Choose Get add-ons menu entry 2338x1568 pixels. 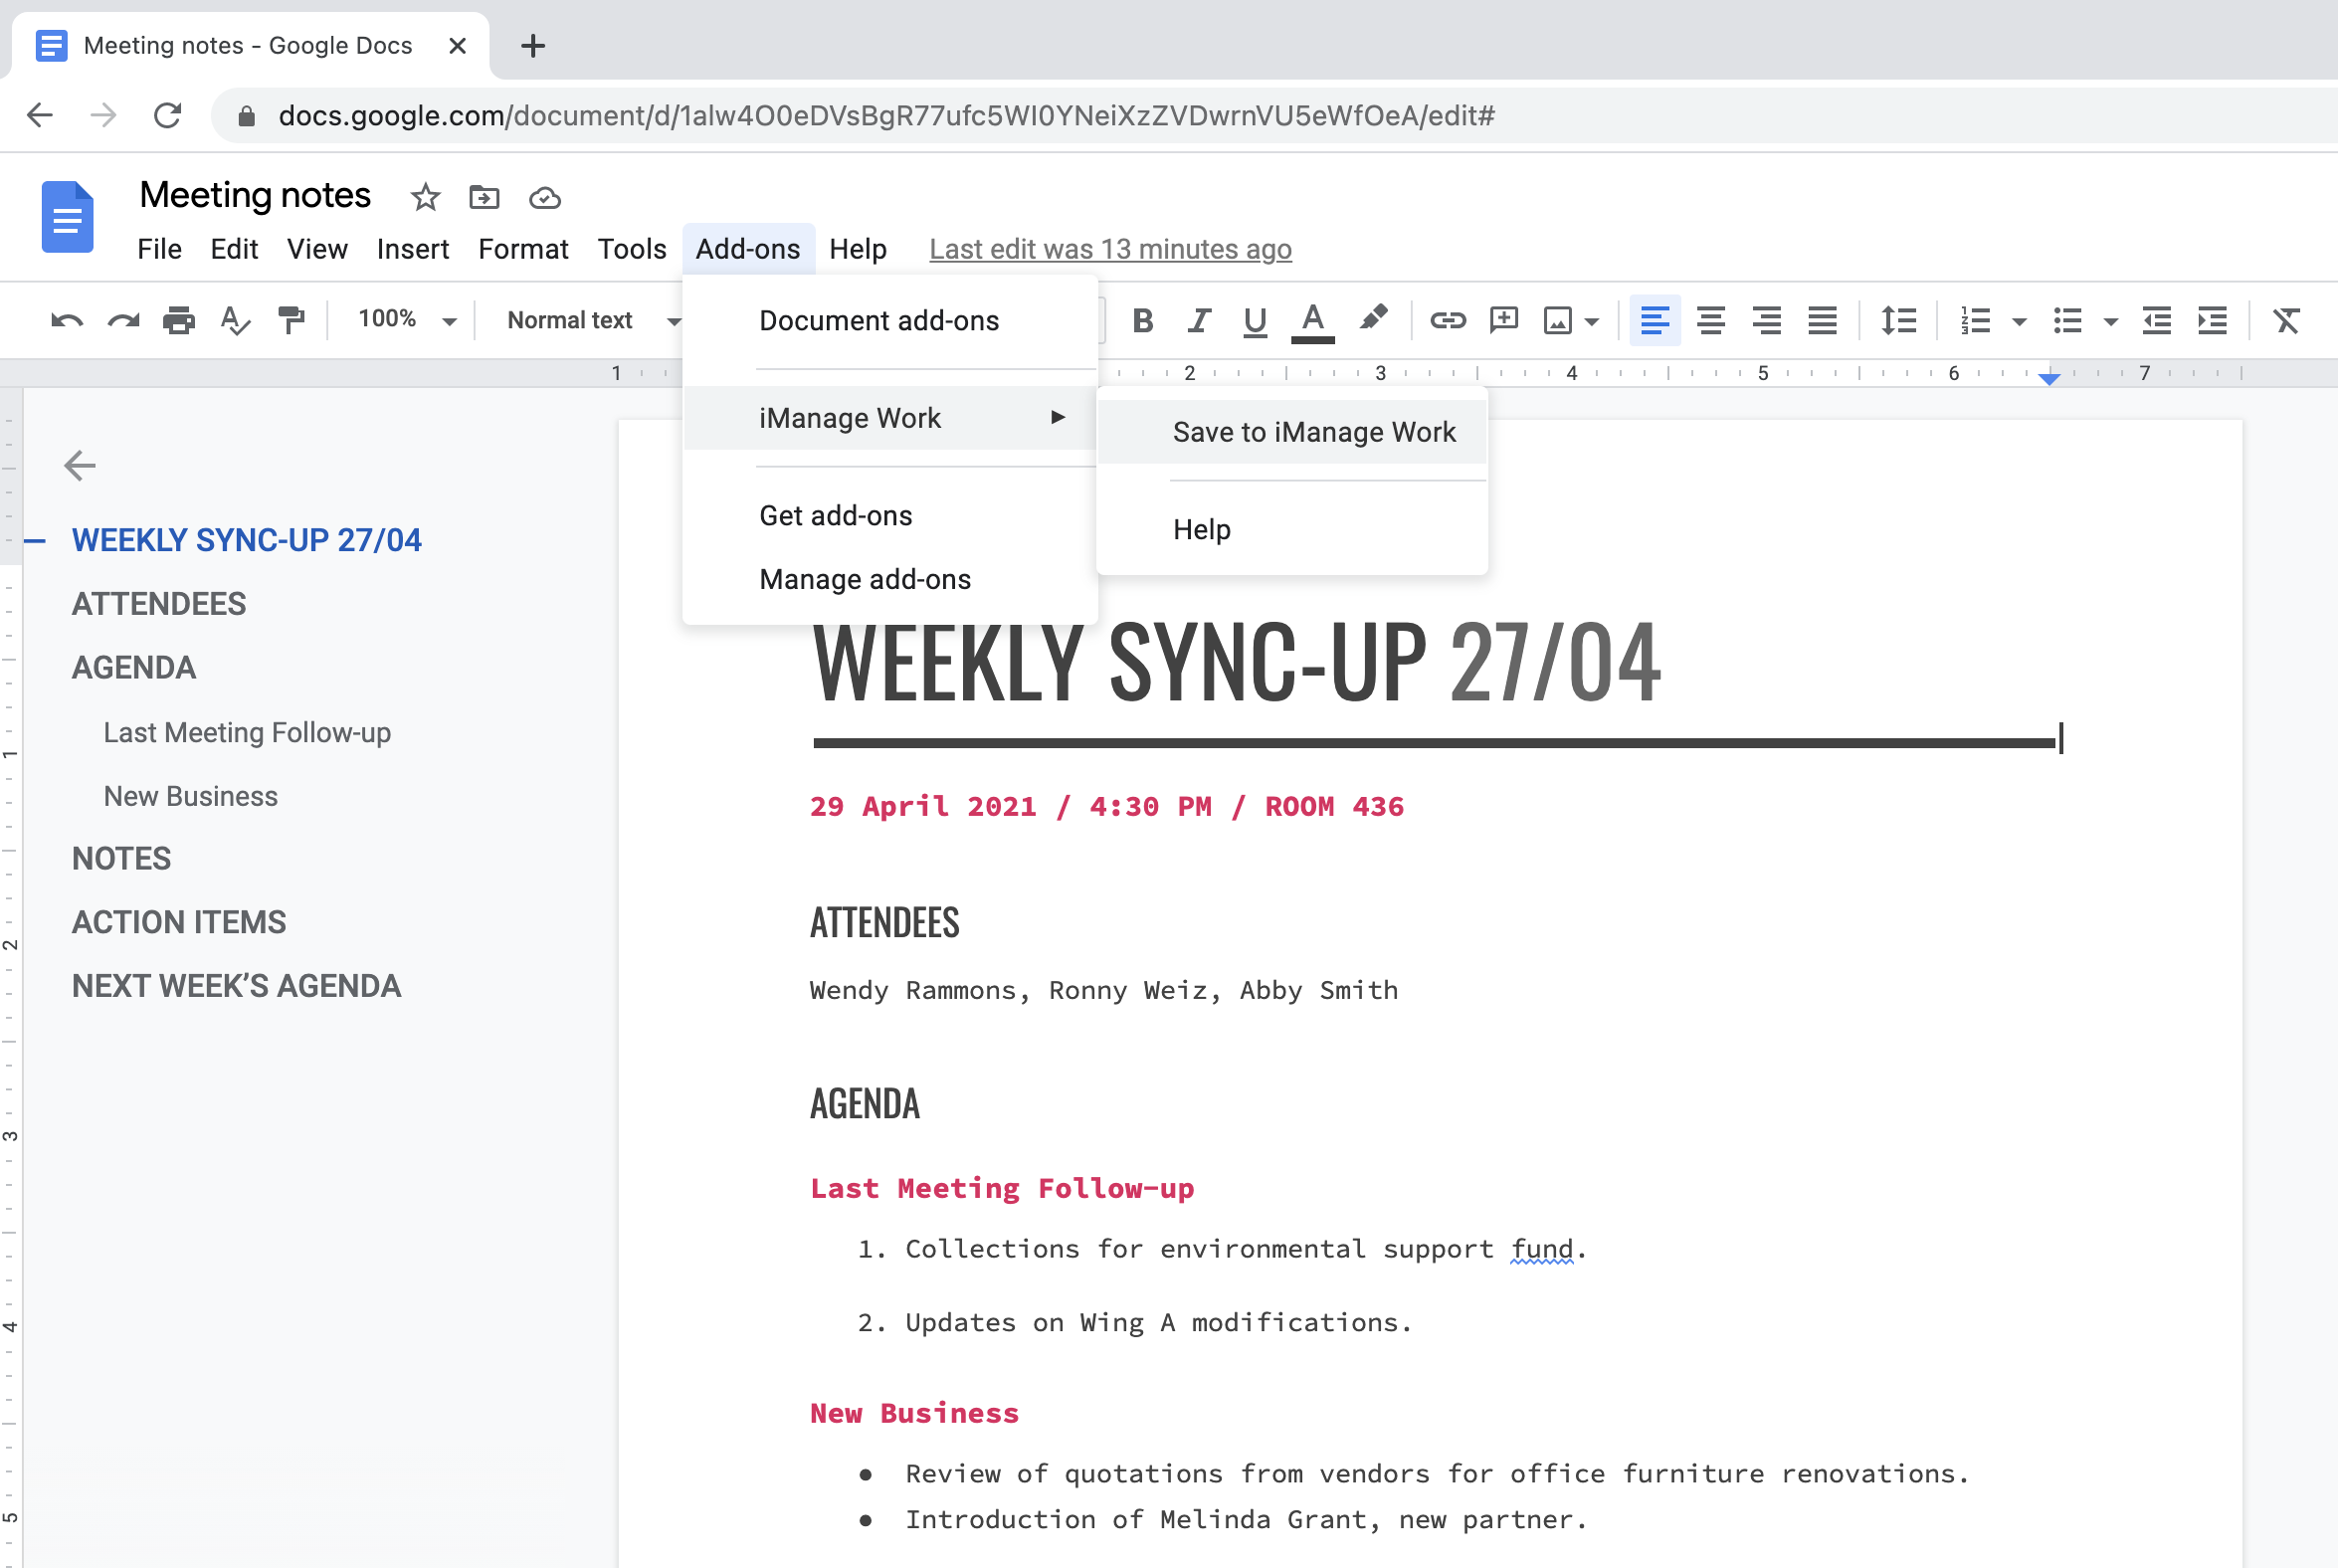pyautogui.click(x=835, y=515)
